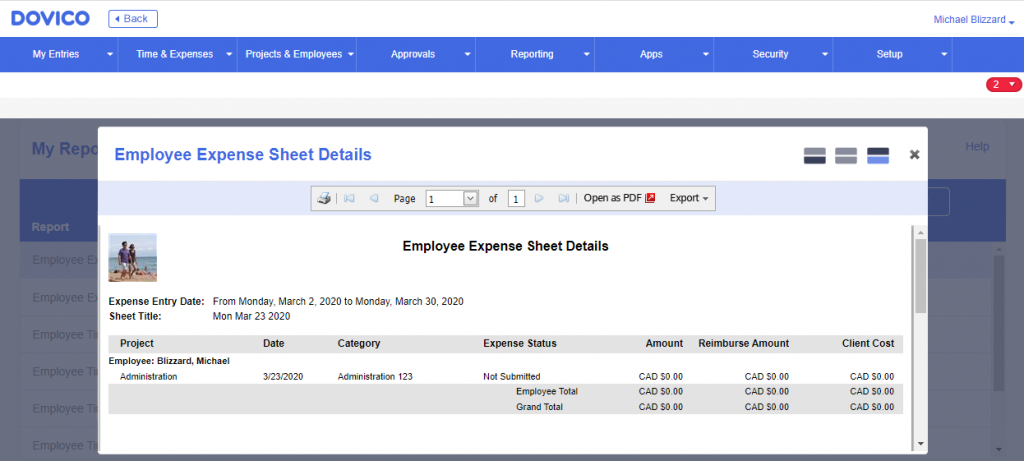
Task: Expand the Security menu arrow
Action: (825, 55)
